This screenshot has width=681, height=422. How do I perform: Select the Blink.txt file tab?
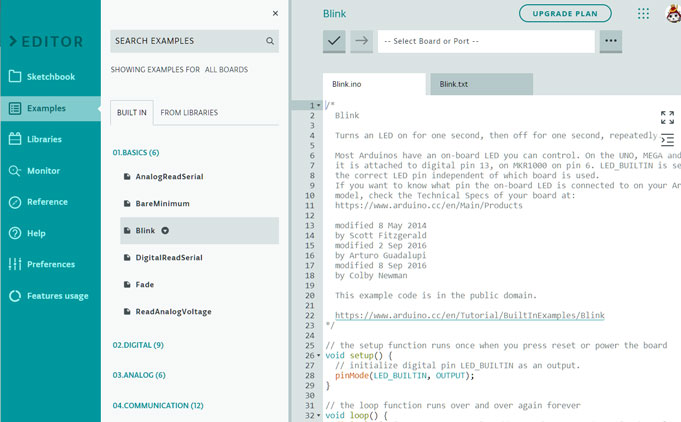(481, 84)
